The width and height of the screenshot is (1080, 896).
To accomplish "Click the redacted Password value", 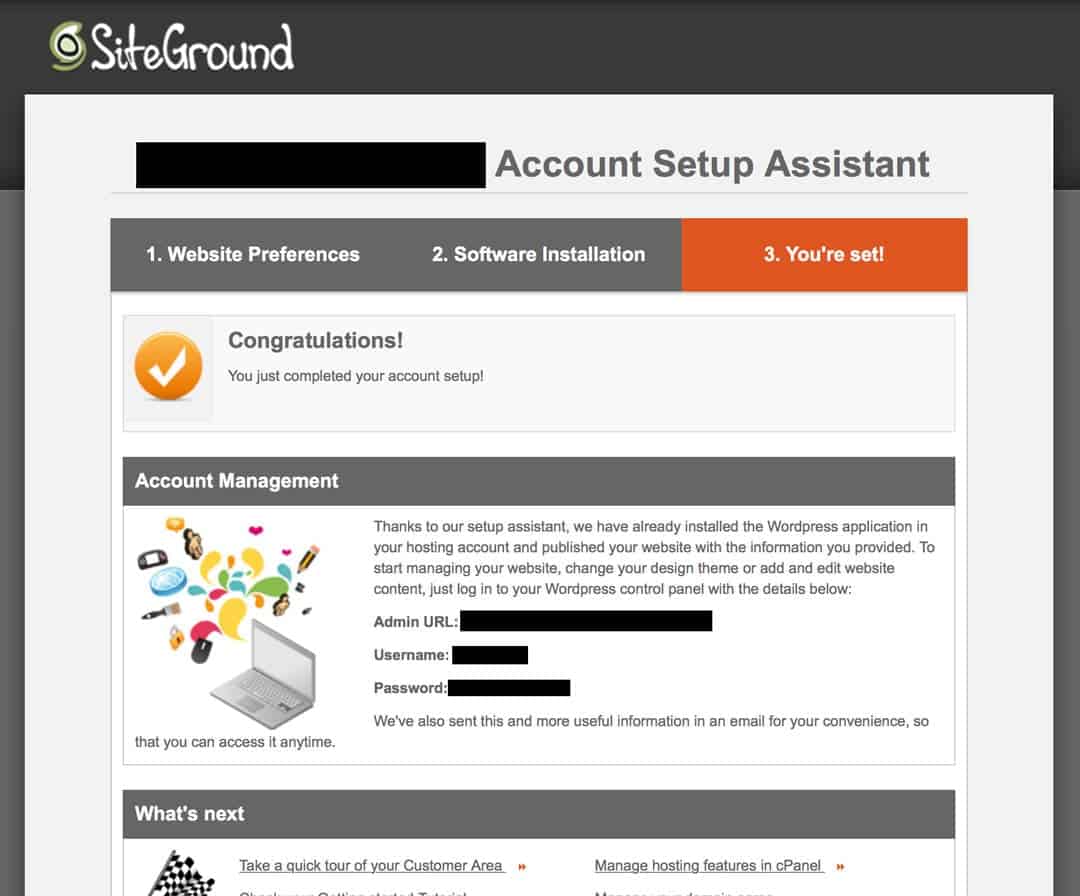I will [509, 688].
